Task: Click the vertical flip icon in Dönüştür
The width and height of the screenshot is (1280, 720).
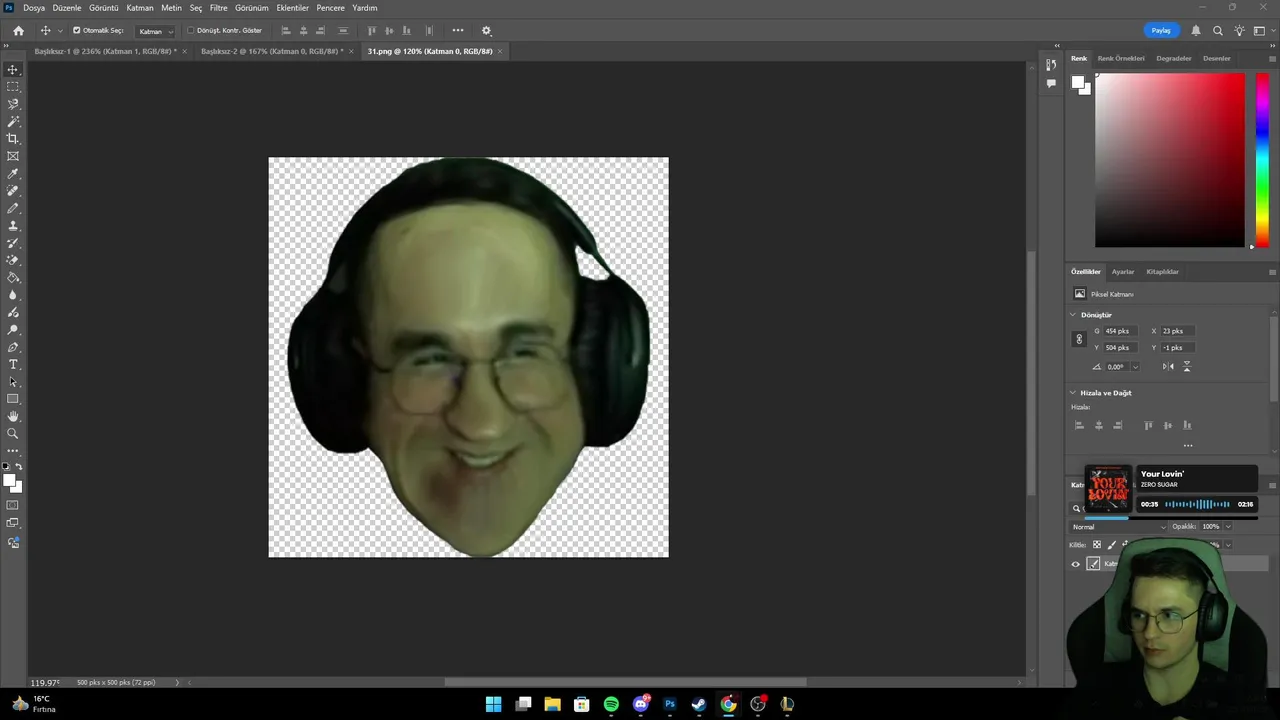Action: 1187,367
